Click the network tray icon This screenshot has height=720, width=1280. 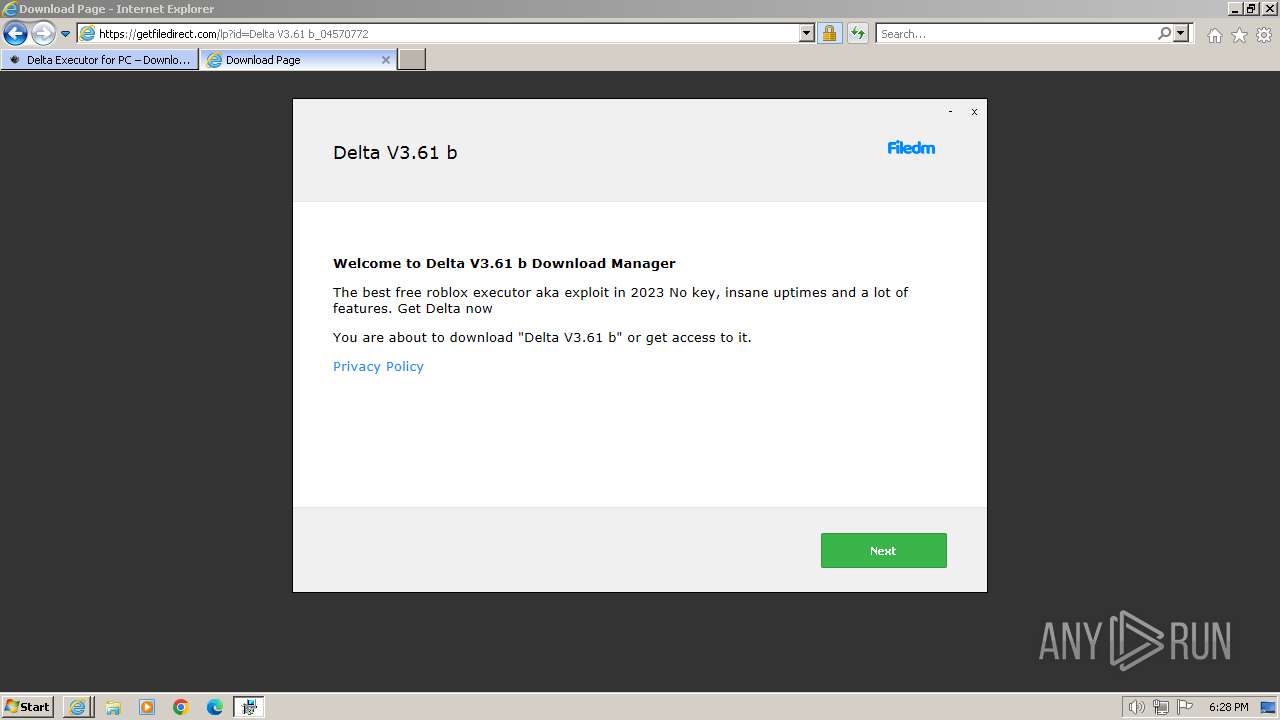(x=1161, y=707)
